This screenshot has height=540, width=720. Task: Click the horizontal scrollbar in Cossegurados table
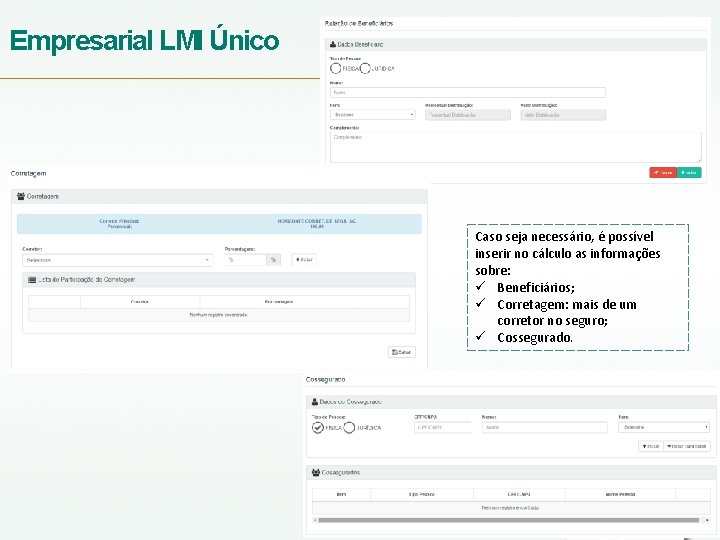[508, 520]
